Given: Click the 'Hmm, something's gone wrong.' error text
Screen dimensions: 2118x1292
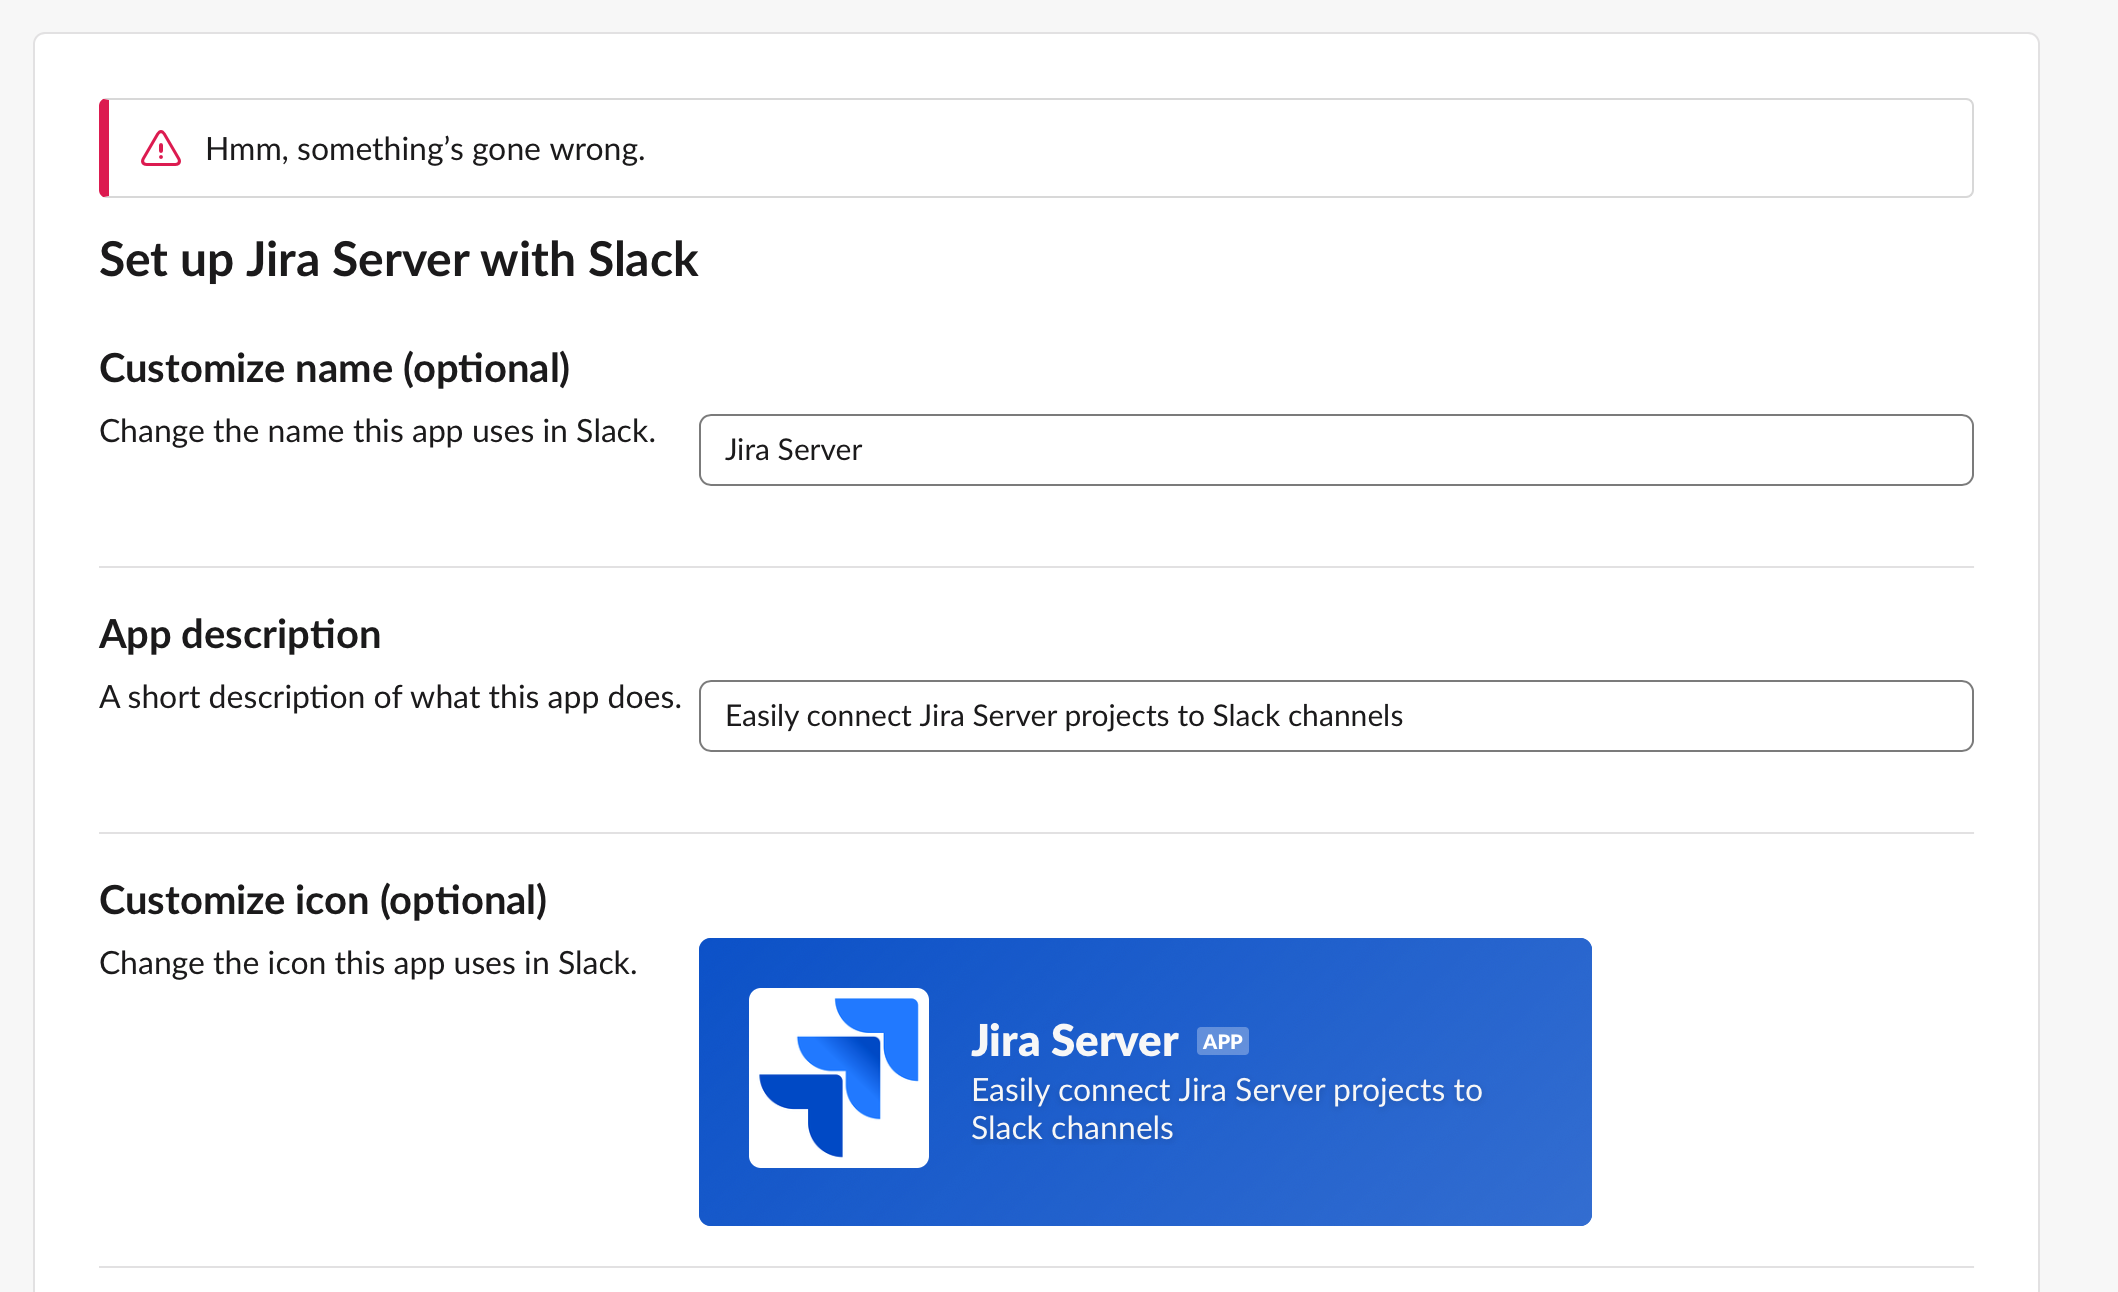Looking at the screenshot, I should click(x=425, y=149).
